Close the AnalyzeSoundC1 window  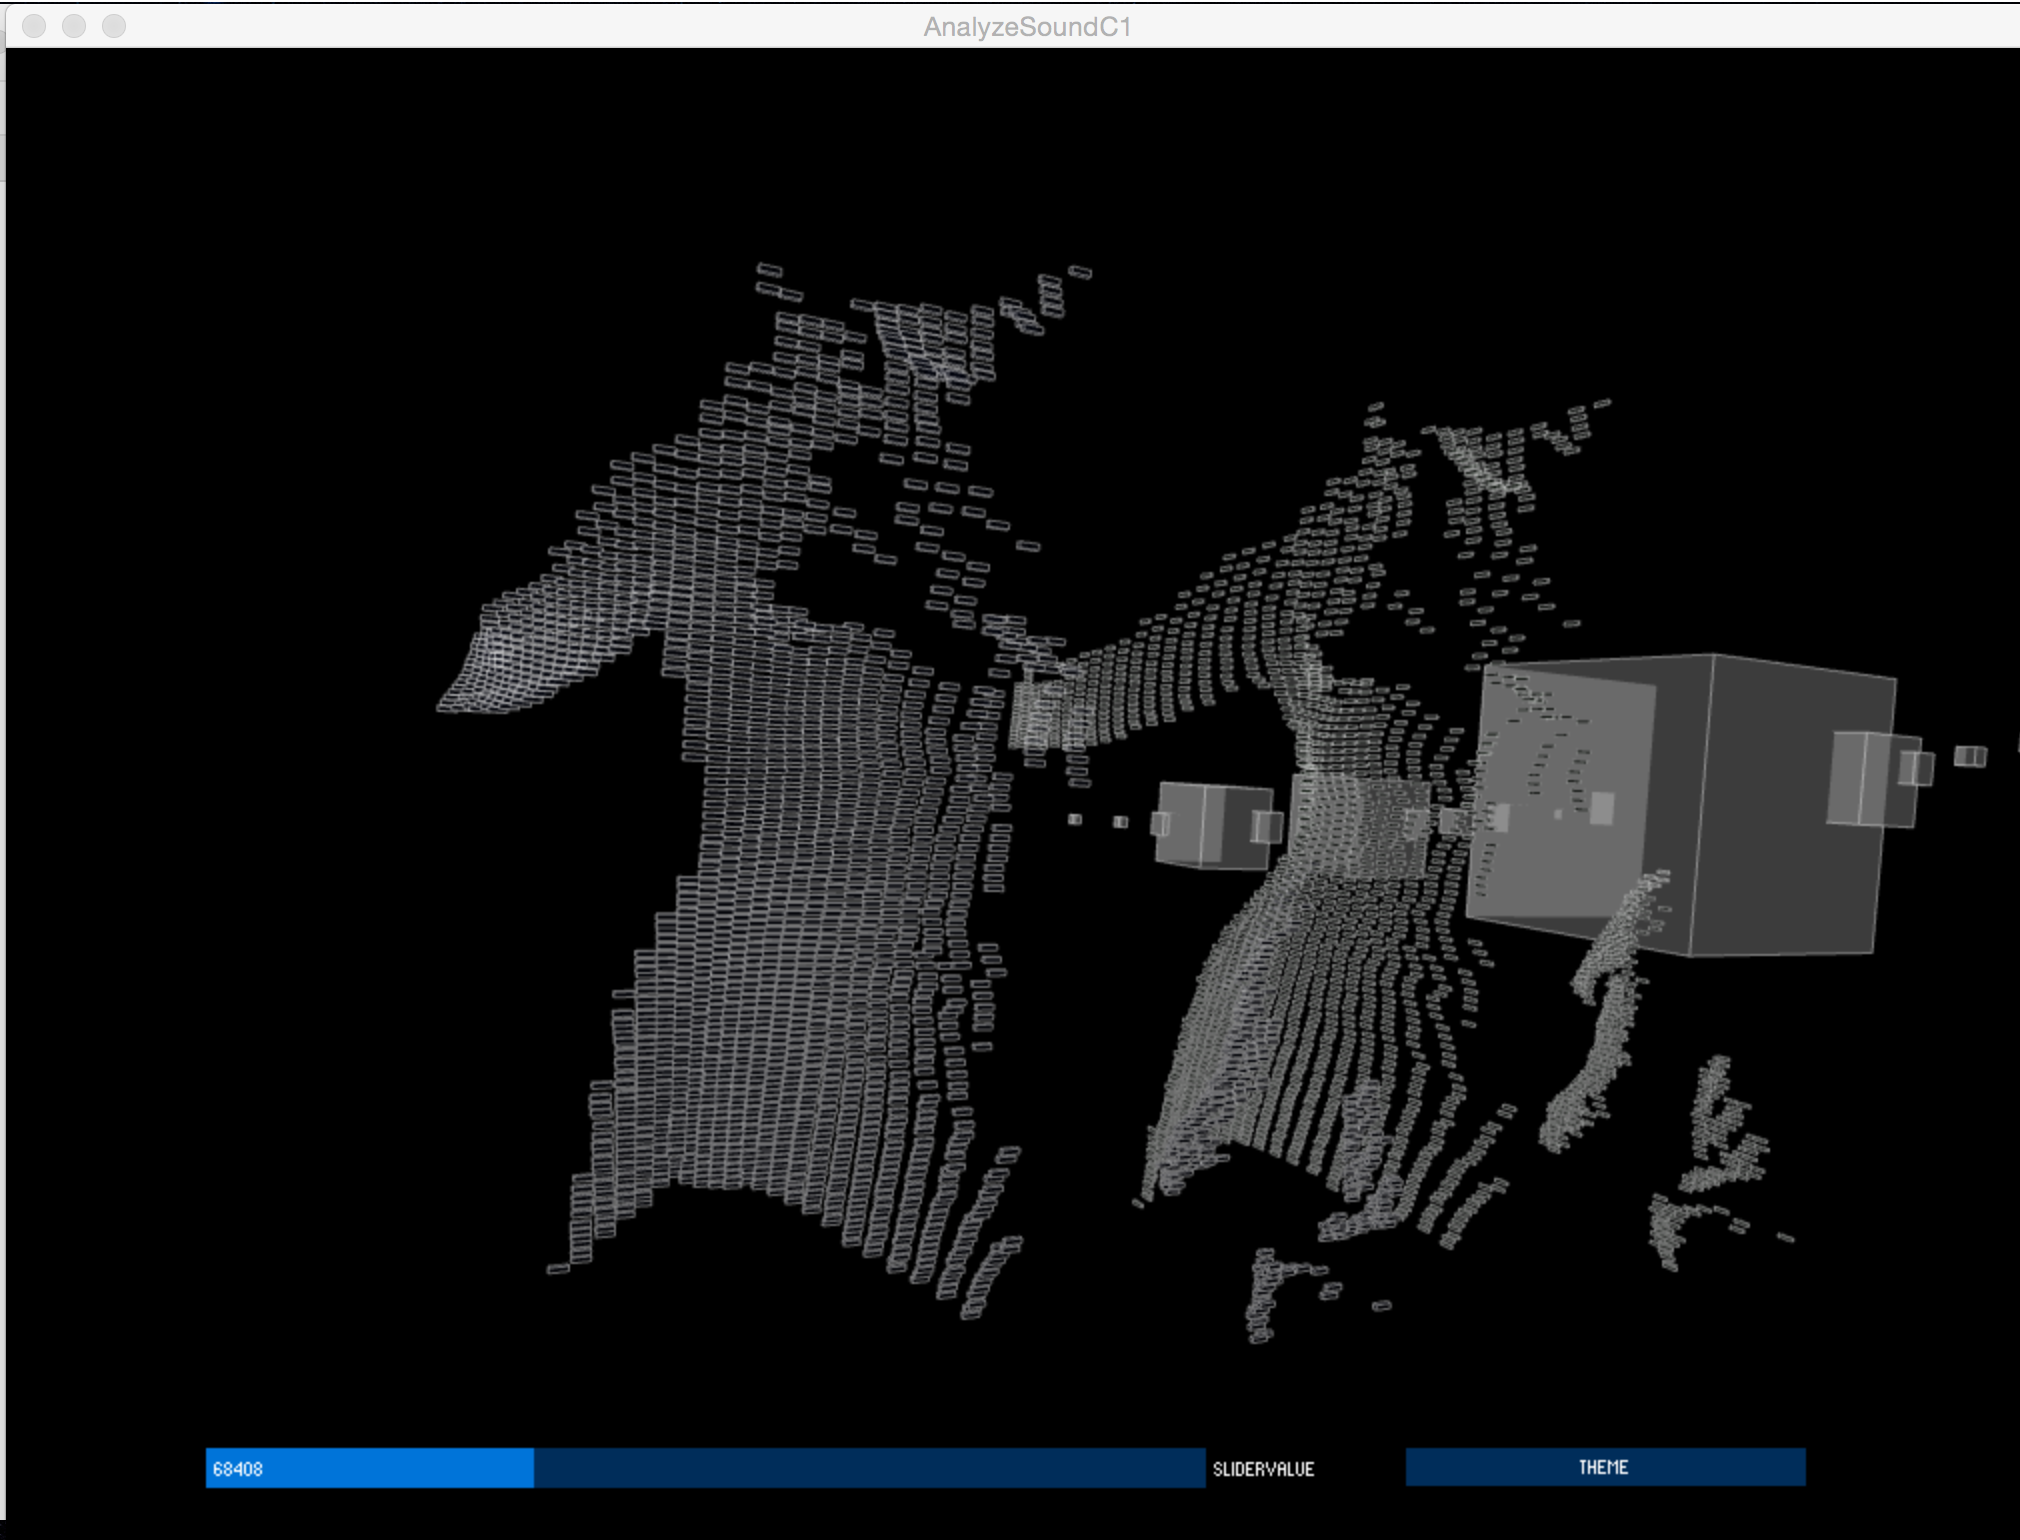pyautogui.click(x=34, y=26)
